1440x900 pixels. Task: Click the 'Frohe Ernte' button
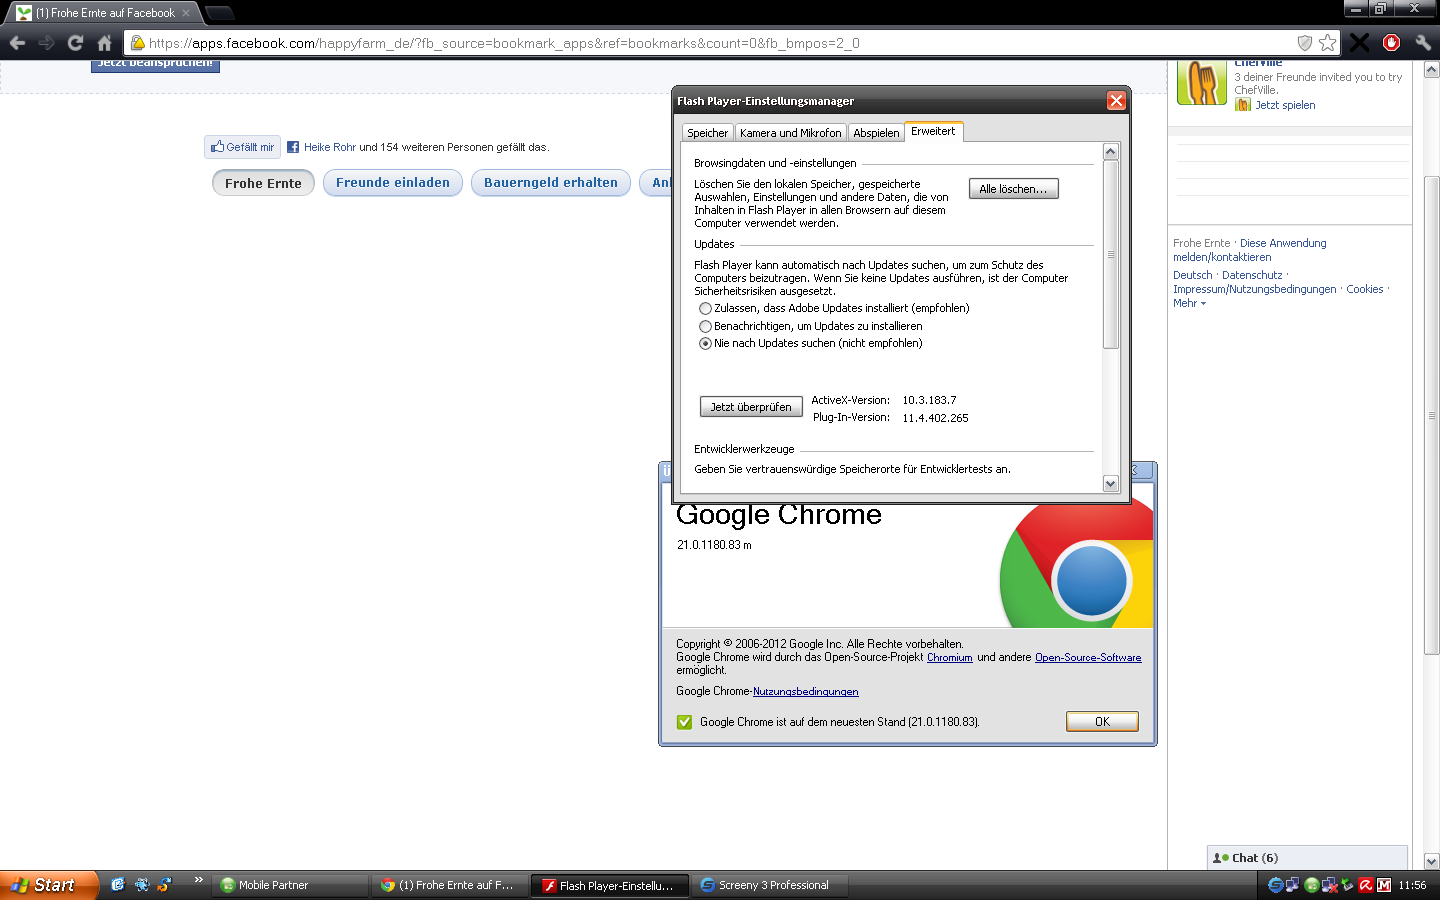point(263,183)
